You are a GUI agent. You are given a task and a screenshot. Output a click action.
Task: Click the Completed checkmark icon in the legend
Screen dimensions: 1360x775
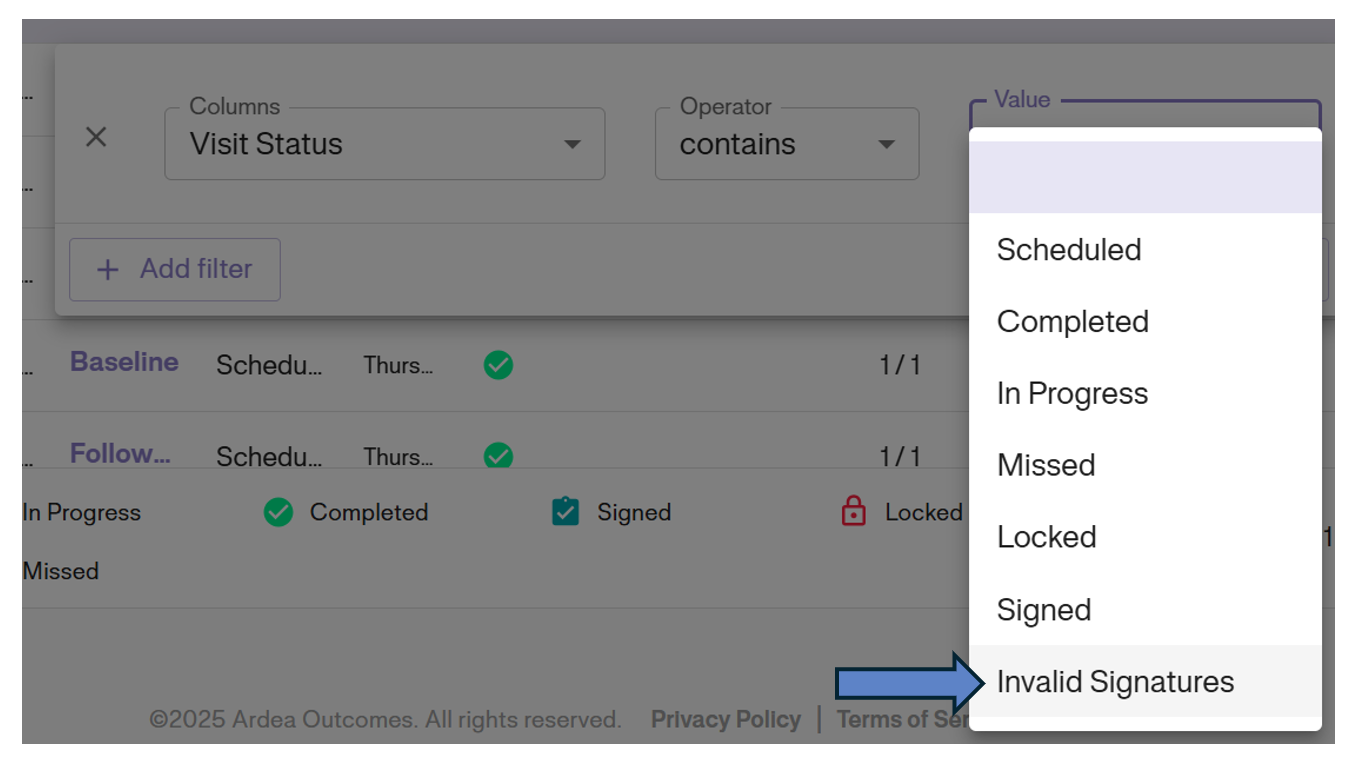(x=280, y=512)
